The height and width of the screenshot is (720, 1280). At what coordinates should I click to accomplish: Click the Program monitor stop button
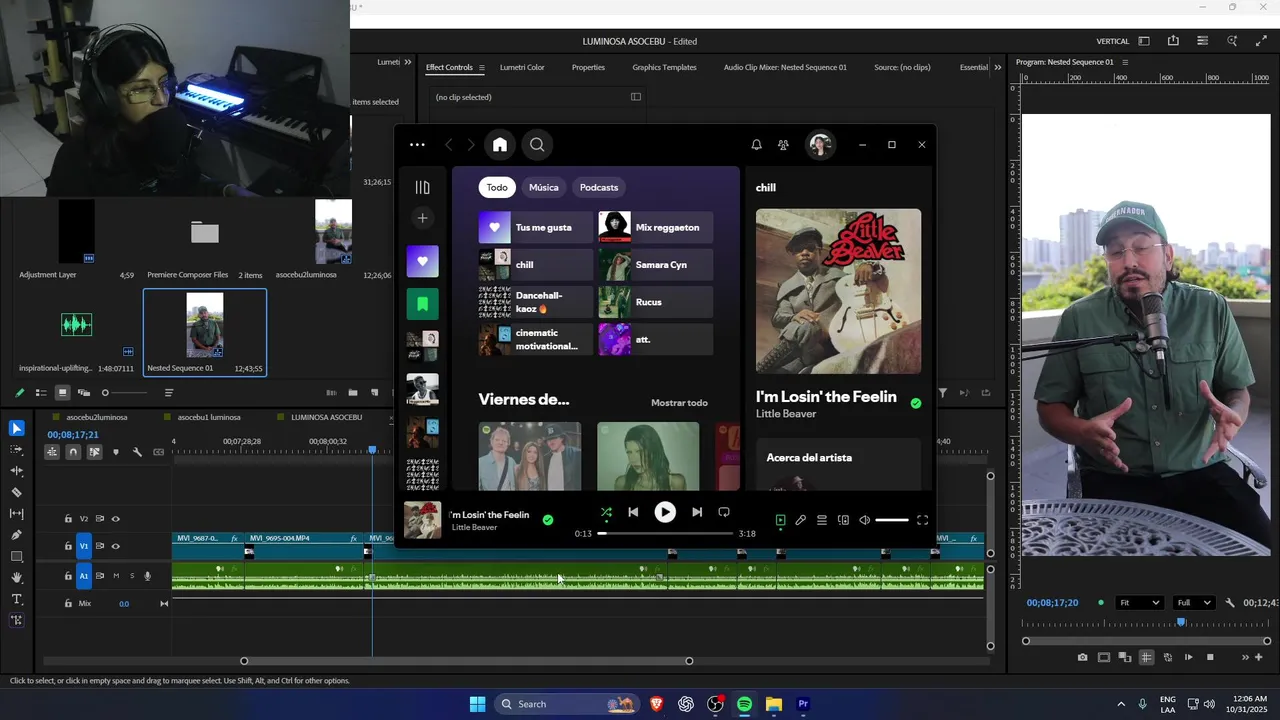coord(1210,657)
